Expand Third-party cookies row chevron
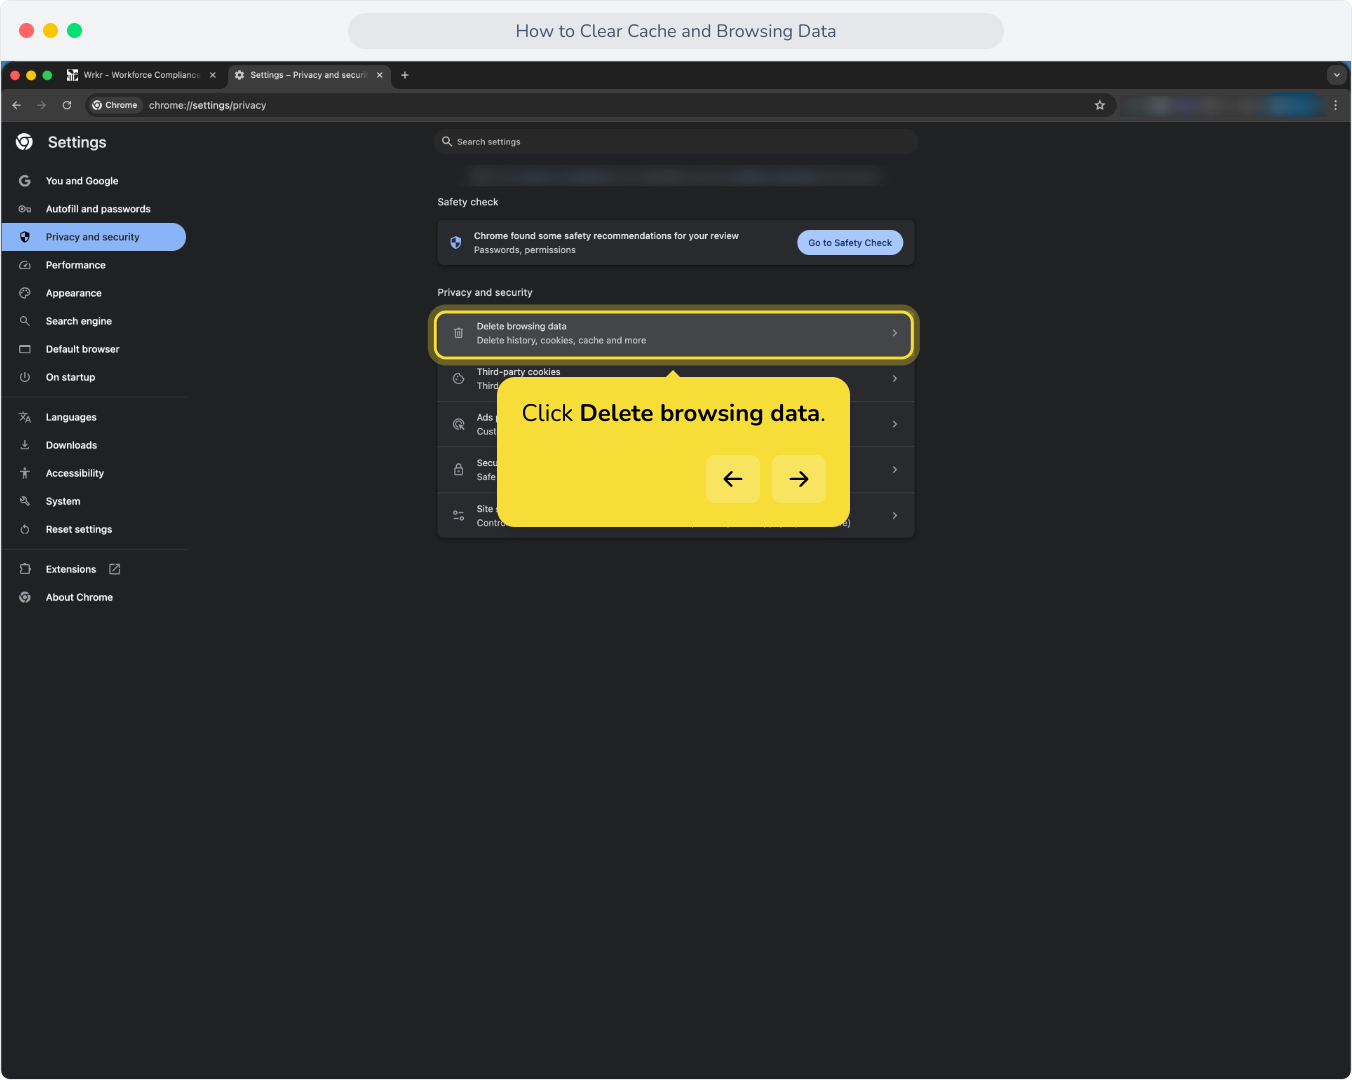This screenshot has height=1080, width=1352. pyautogui.click(x=895, y=379)
